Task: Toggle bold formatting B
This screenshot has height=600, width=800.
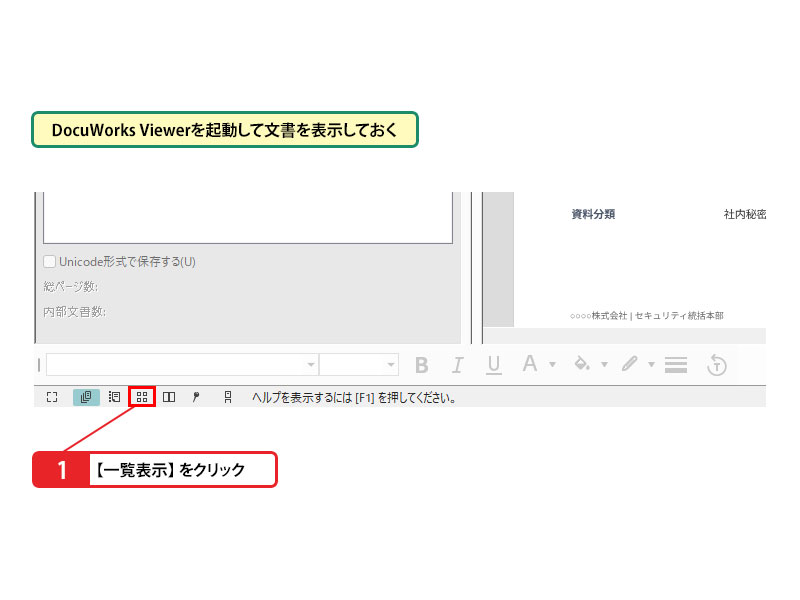Action: (421, 365)
